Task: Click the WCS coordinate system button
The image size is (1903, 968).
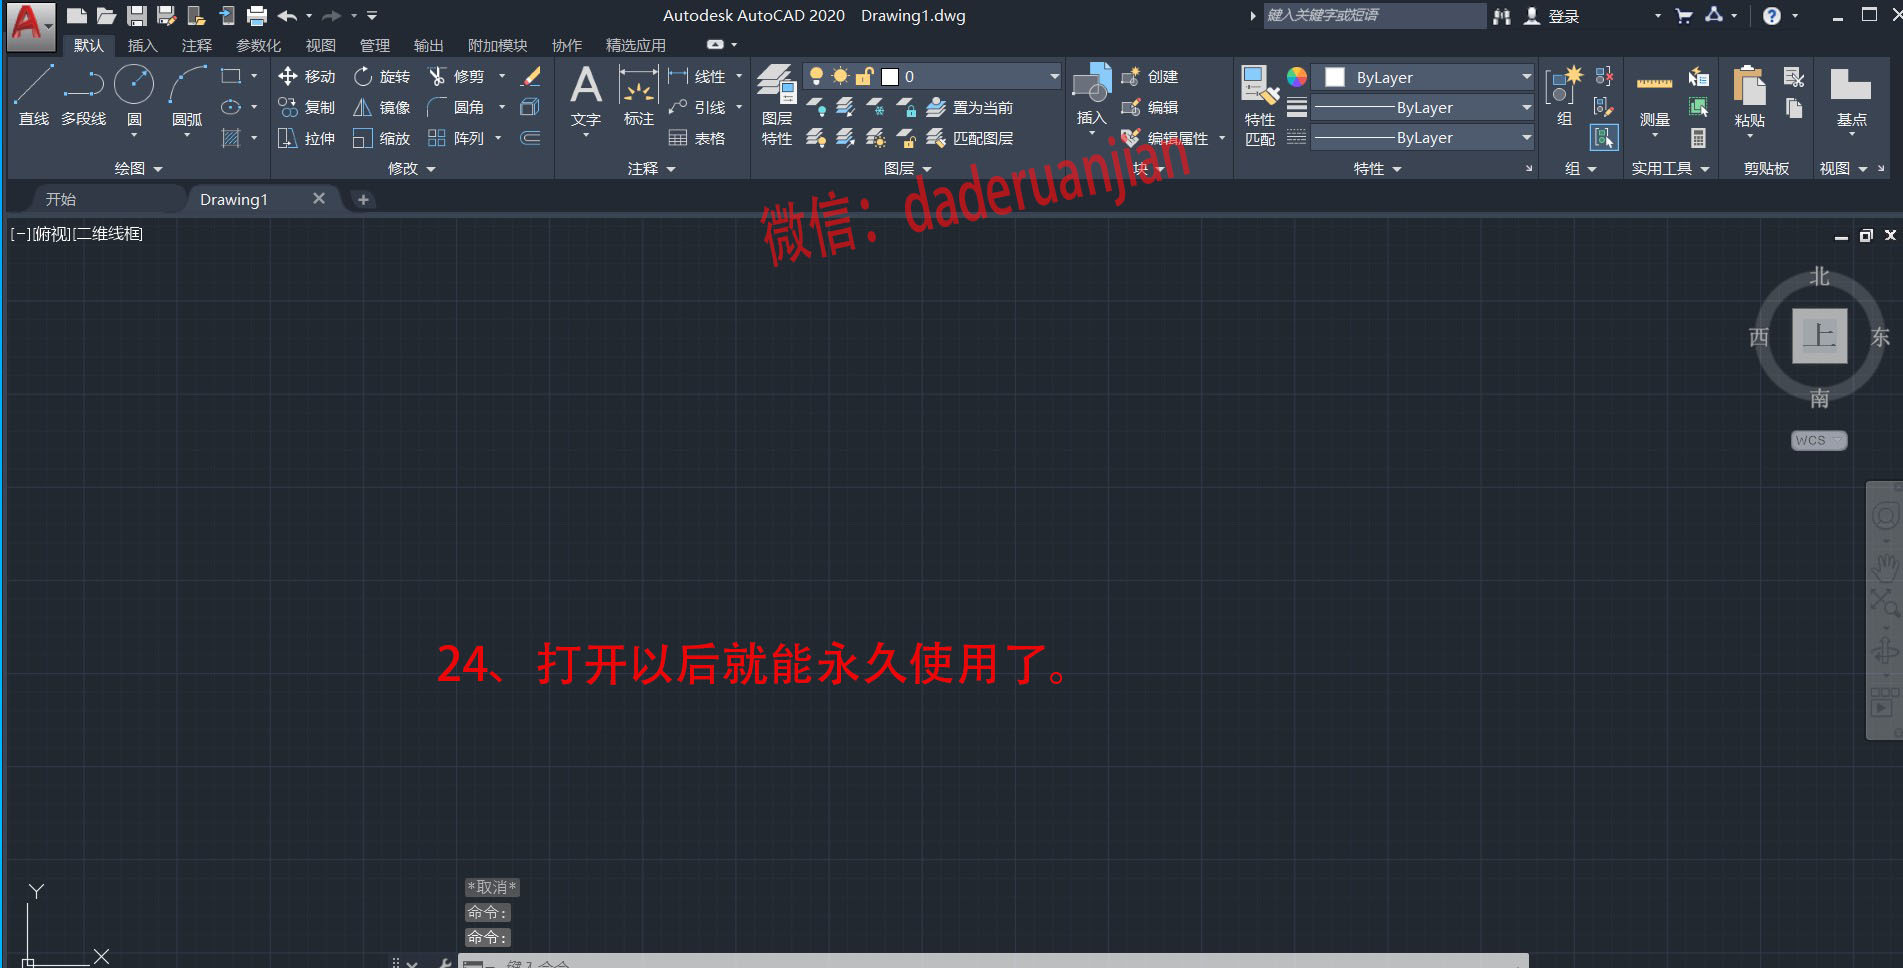Action: [x=1817, y=440]
